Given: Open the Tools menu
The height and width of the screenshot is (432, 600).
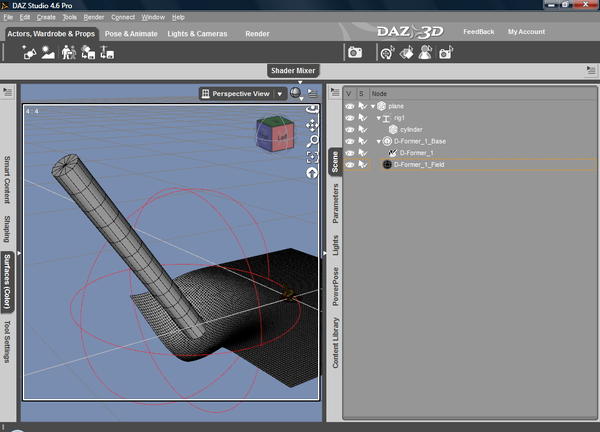Looking at the screenshot, I should [69, 17].
